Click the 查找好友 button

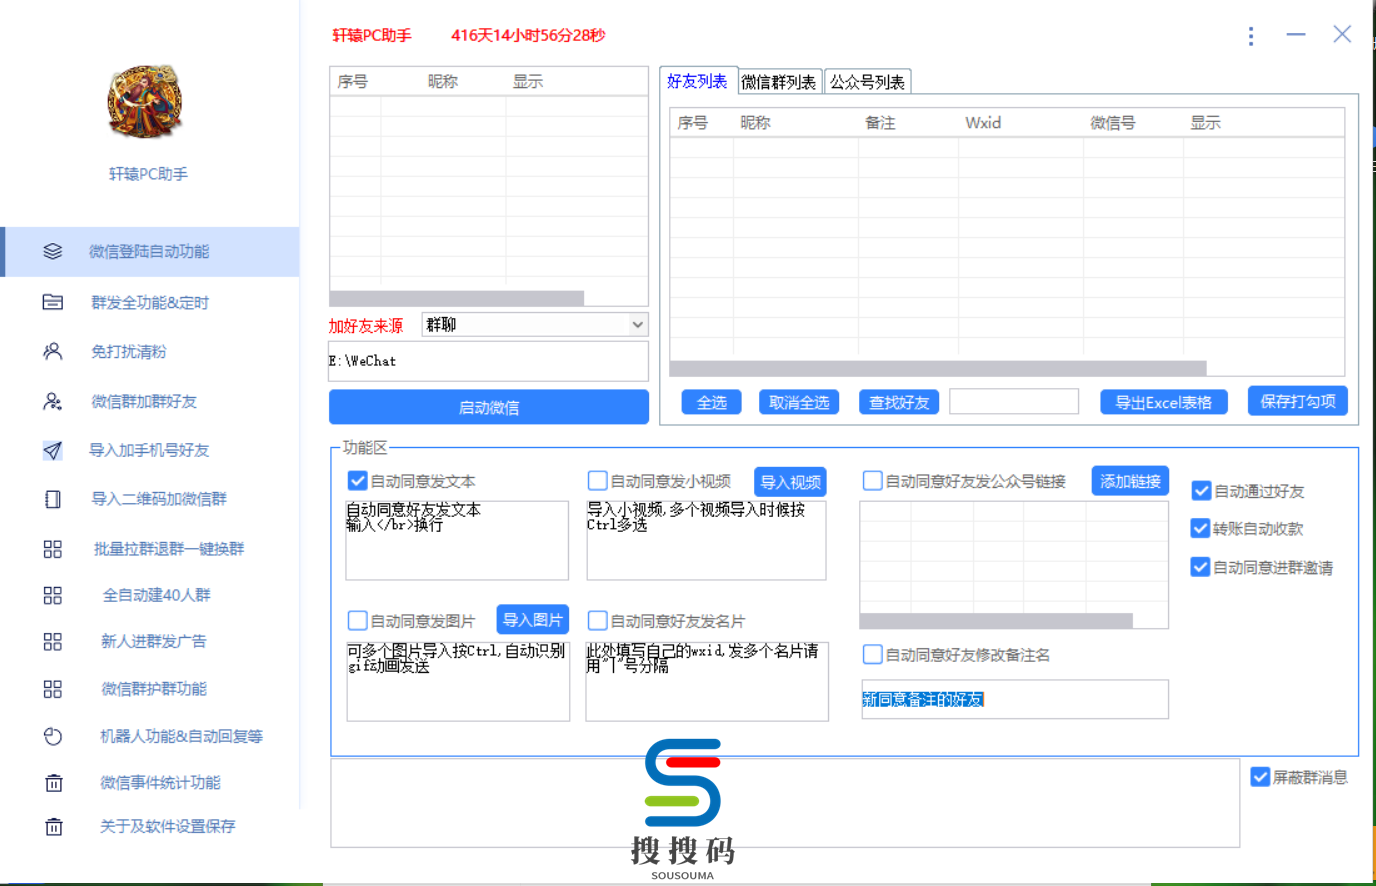click(x=899, y=402)
